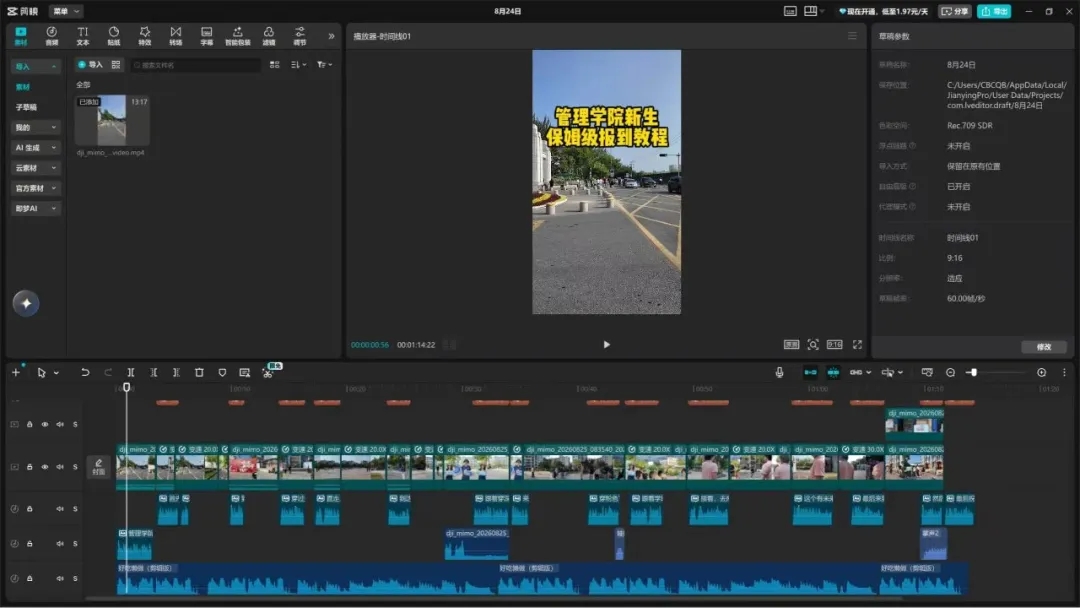Open the 菜单 menu in title bar
The height and width of the screenshot is (608, 1080).
tap(65, 11)
